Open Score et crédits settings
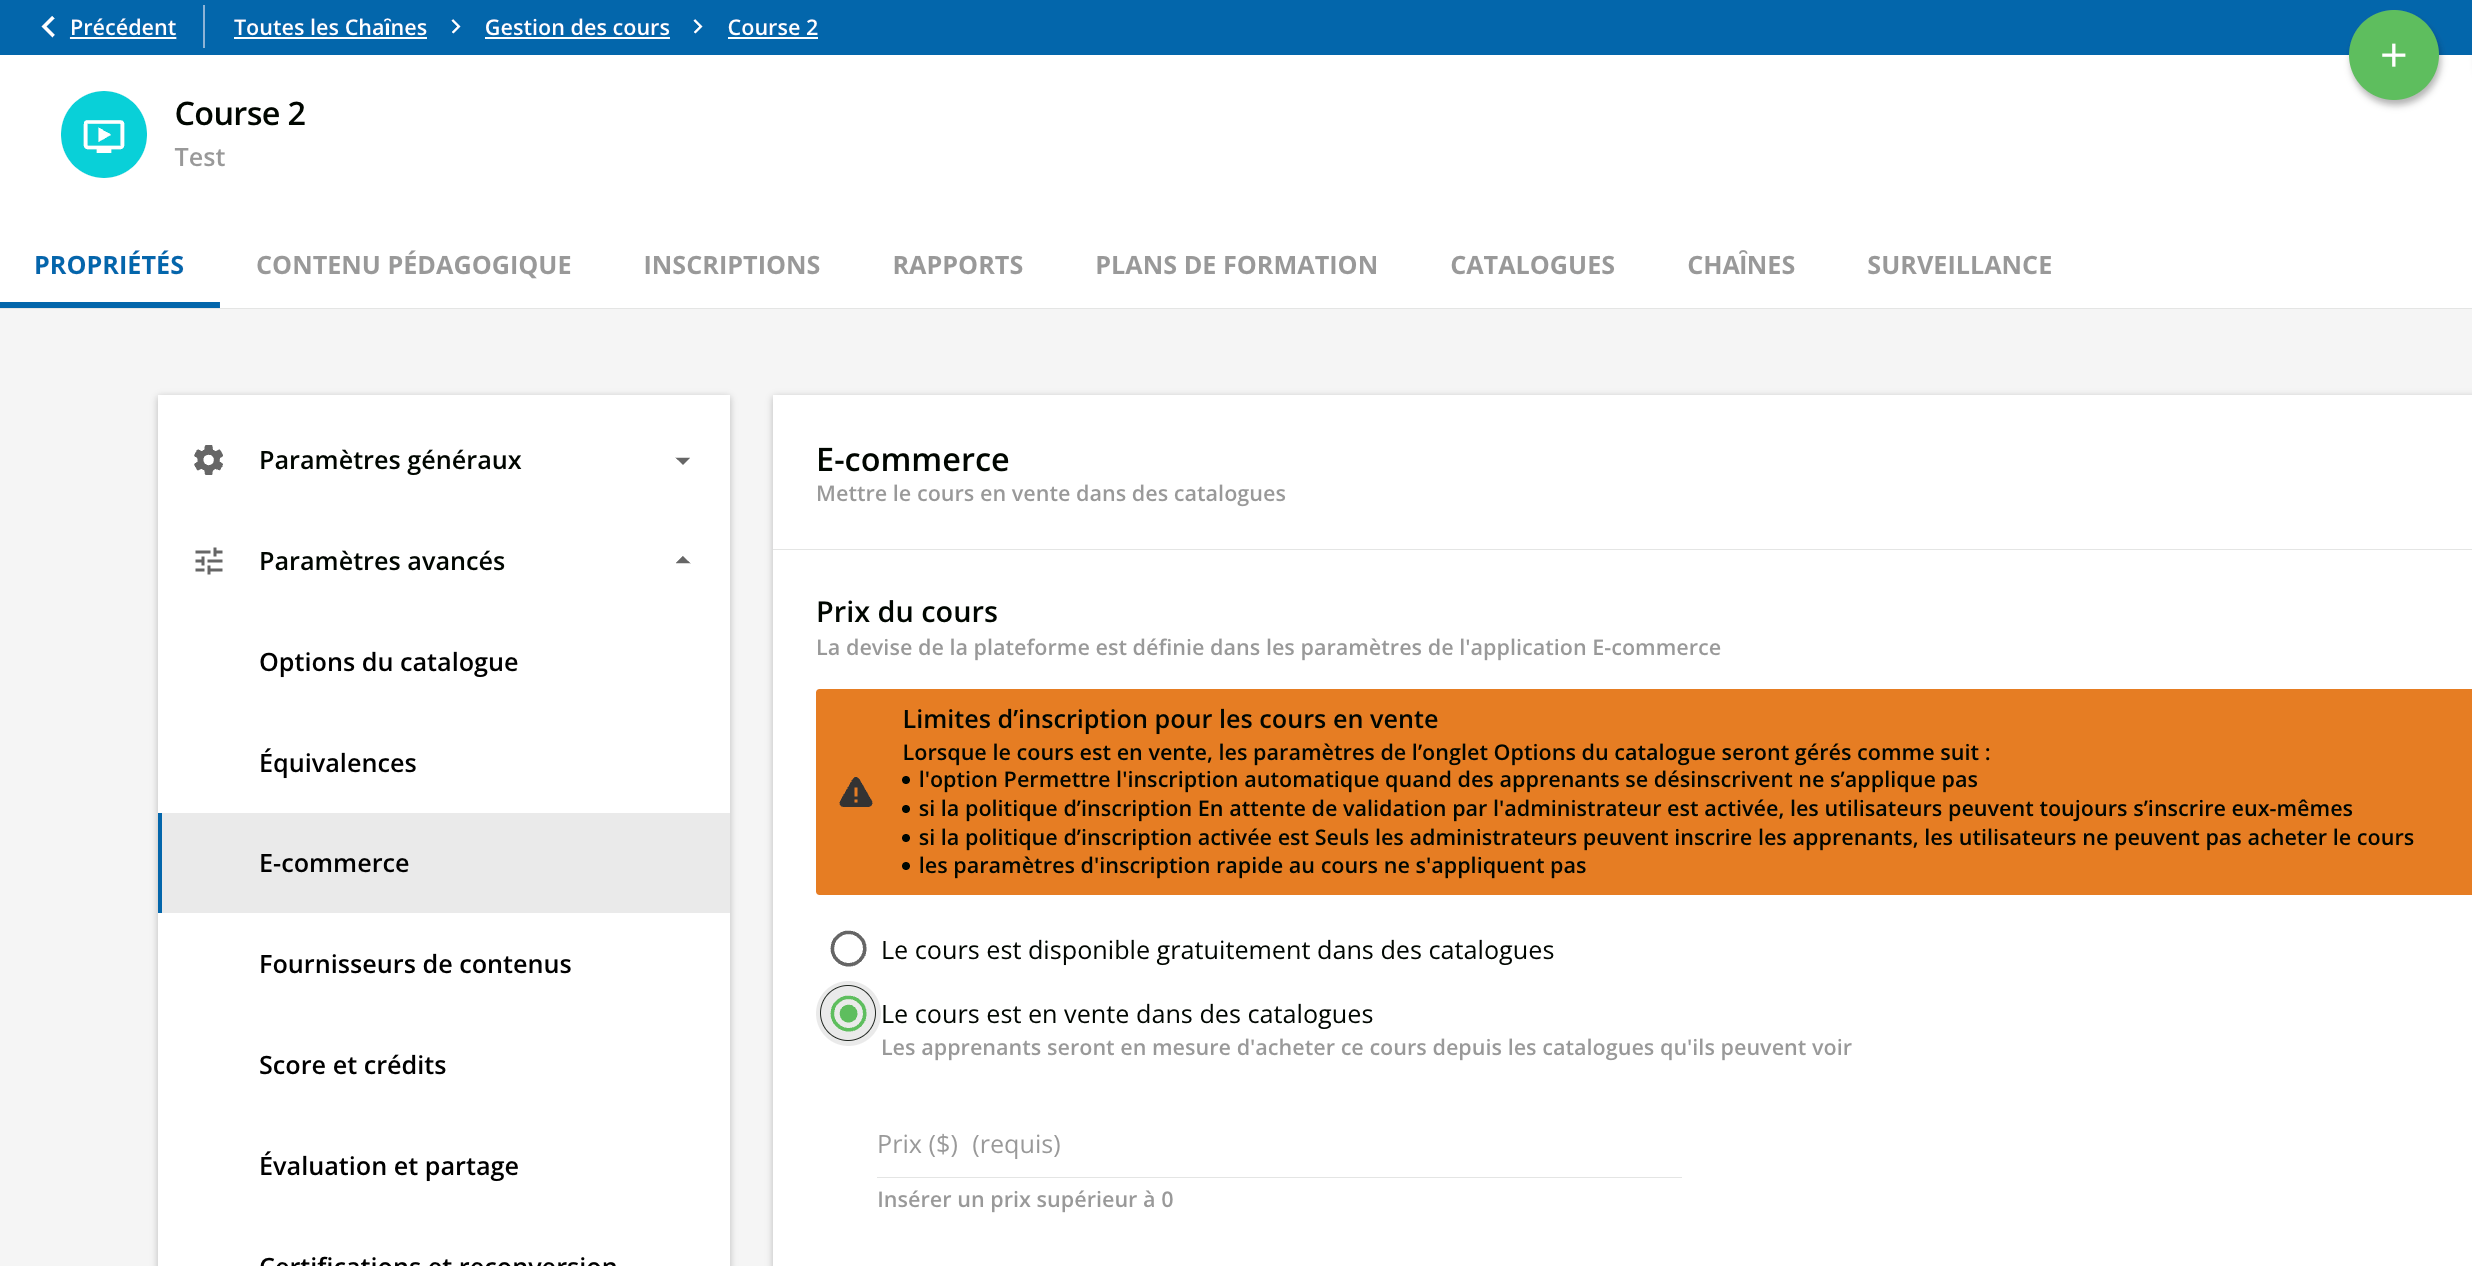The width and height of the screenshot is (2472, 1266). (352, 1065)
